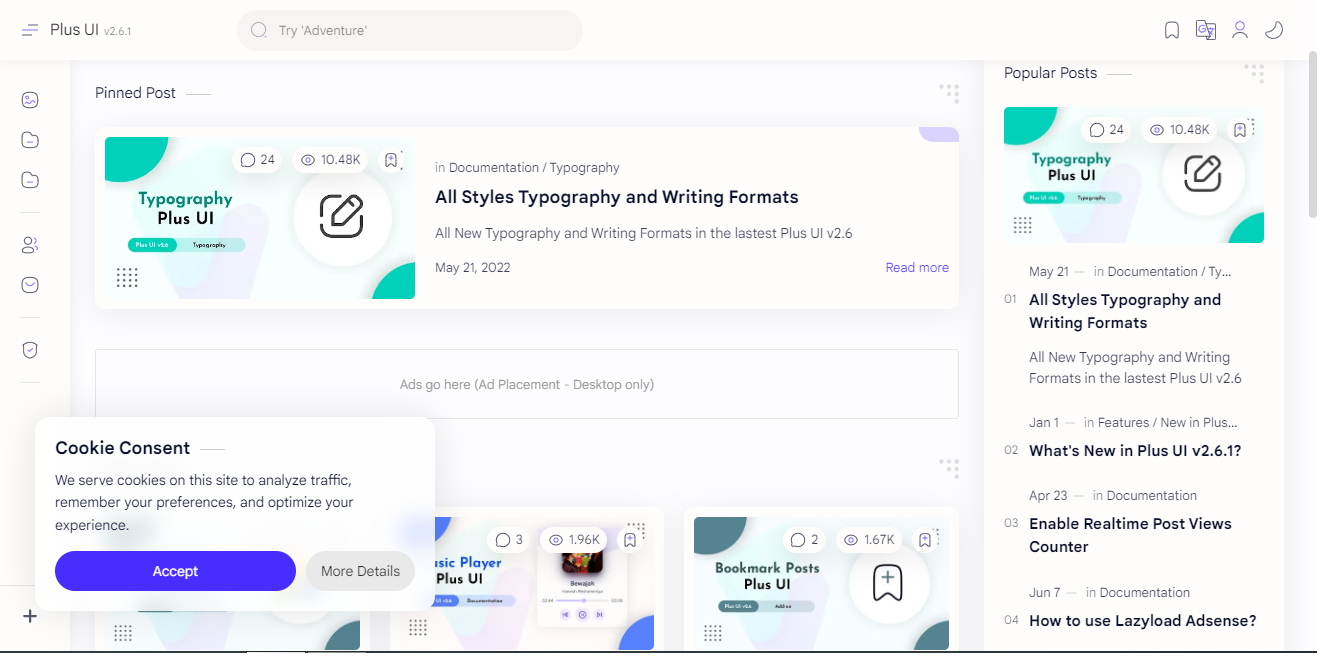Accept the cookie consent
This screenshot has height=656, width=1320.
175,571
